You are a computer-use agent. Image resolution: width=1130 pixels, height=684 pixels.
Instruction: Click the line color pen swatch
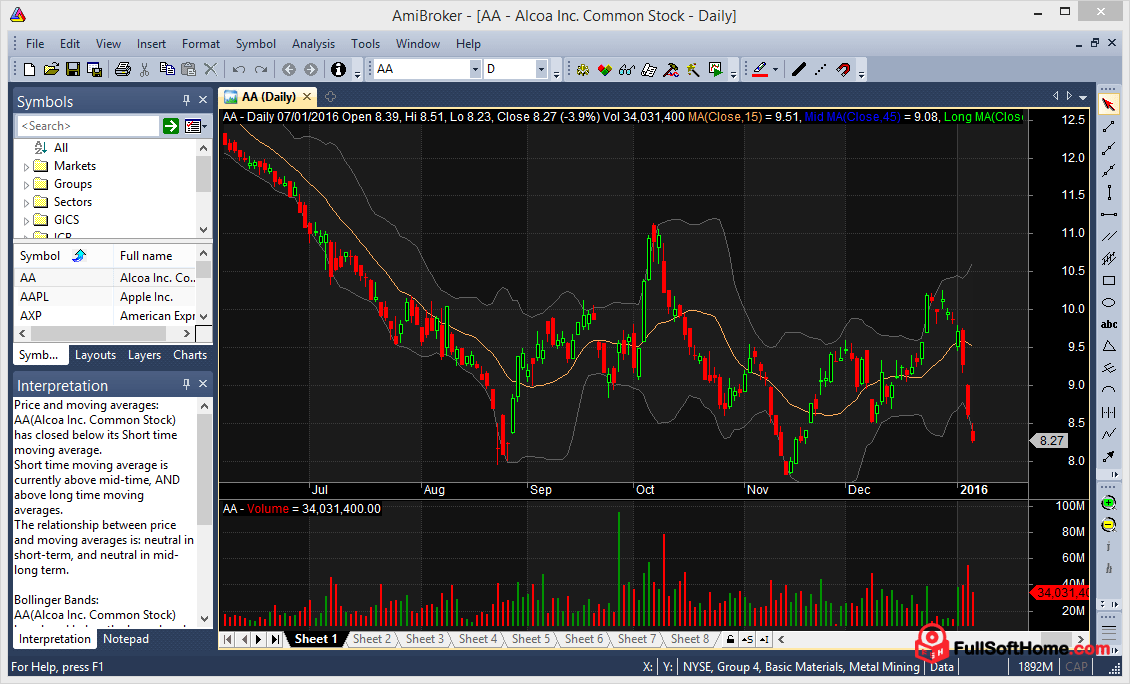tap(760, 69)
